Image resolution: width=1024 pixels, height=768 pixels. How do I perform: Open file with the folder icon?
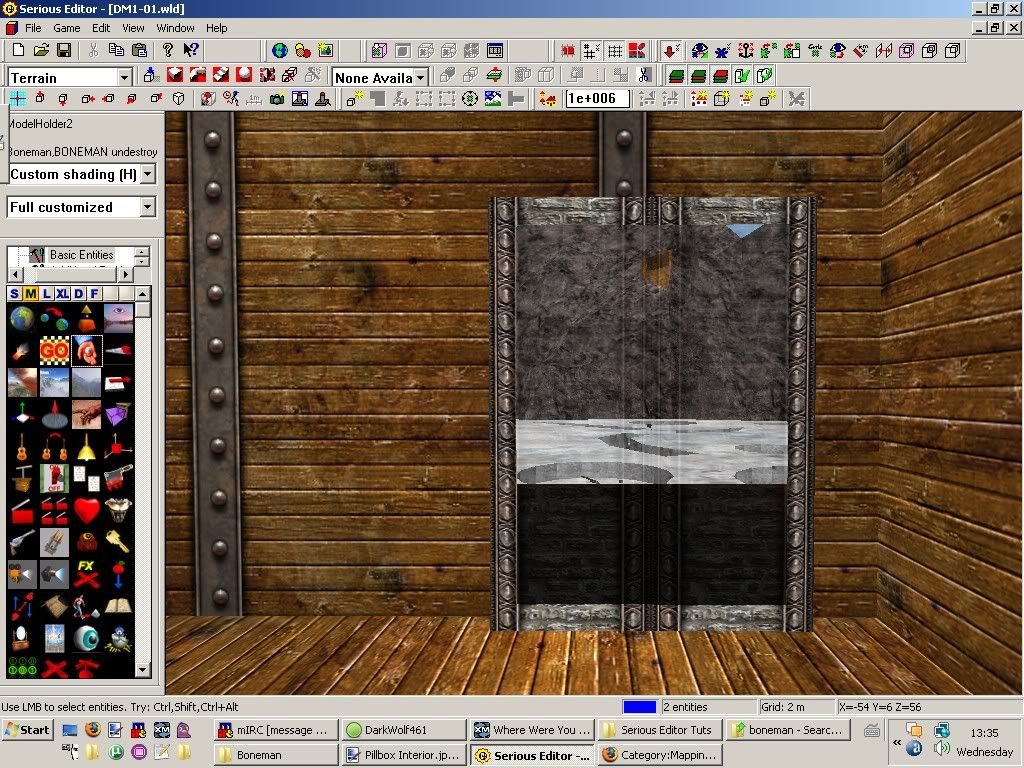(41, 50)
